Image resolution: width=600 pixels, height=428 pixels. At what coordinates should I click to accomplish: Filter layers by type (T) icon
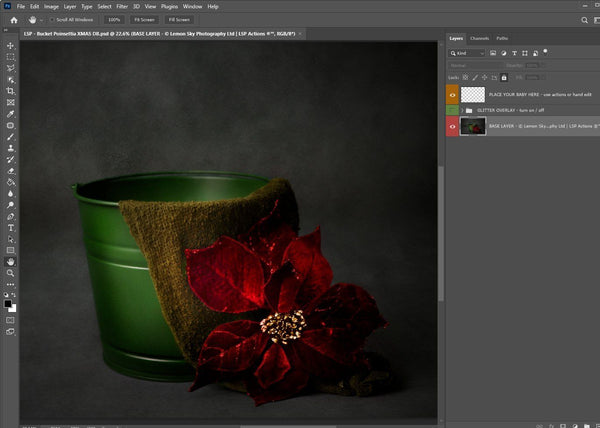pyautogui.click(x=512, y=52)
